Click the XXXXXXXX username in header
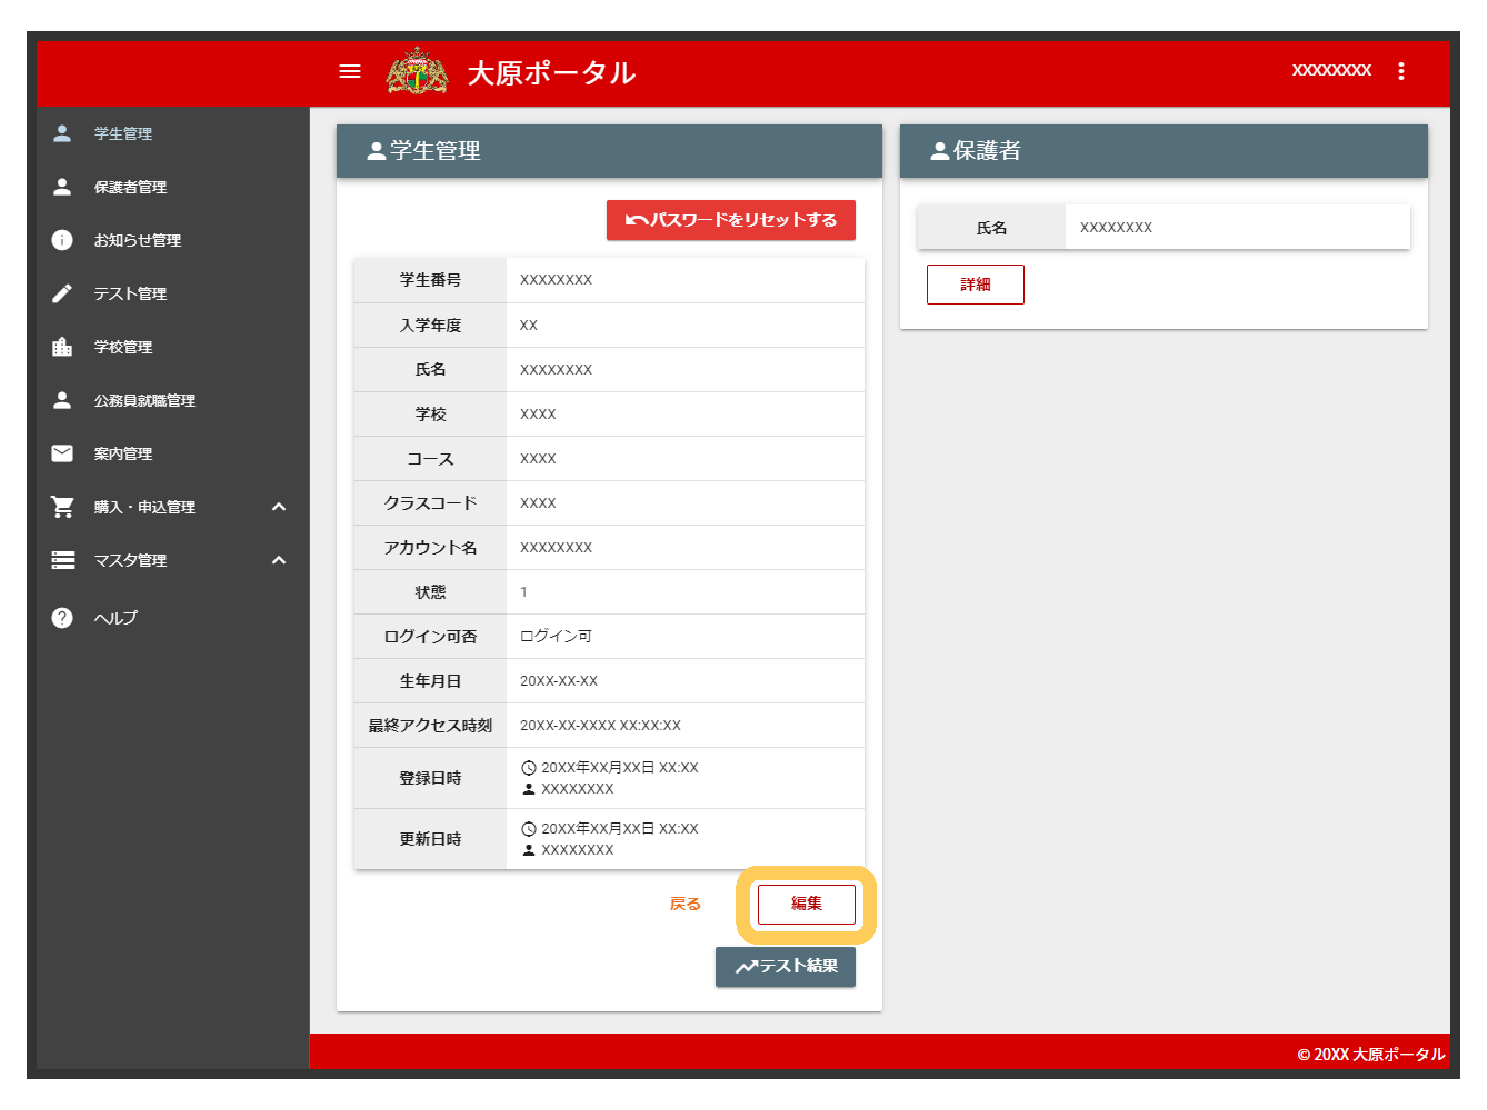Viewport: 1487px width, 1110px height. pos(1332,70)
